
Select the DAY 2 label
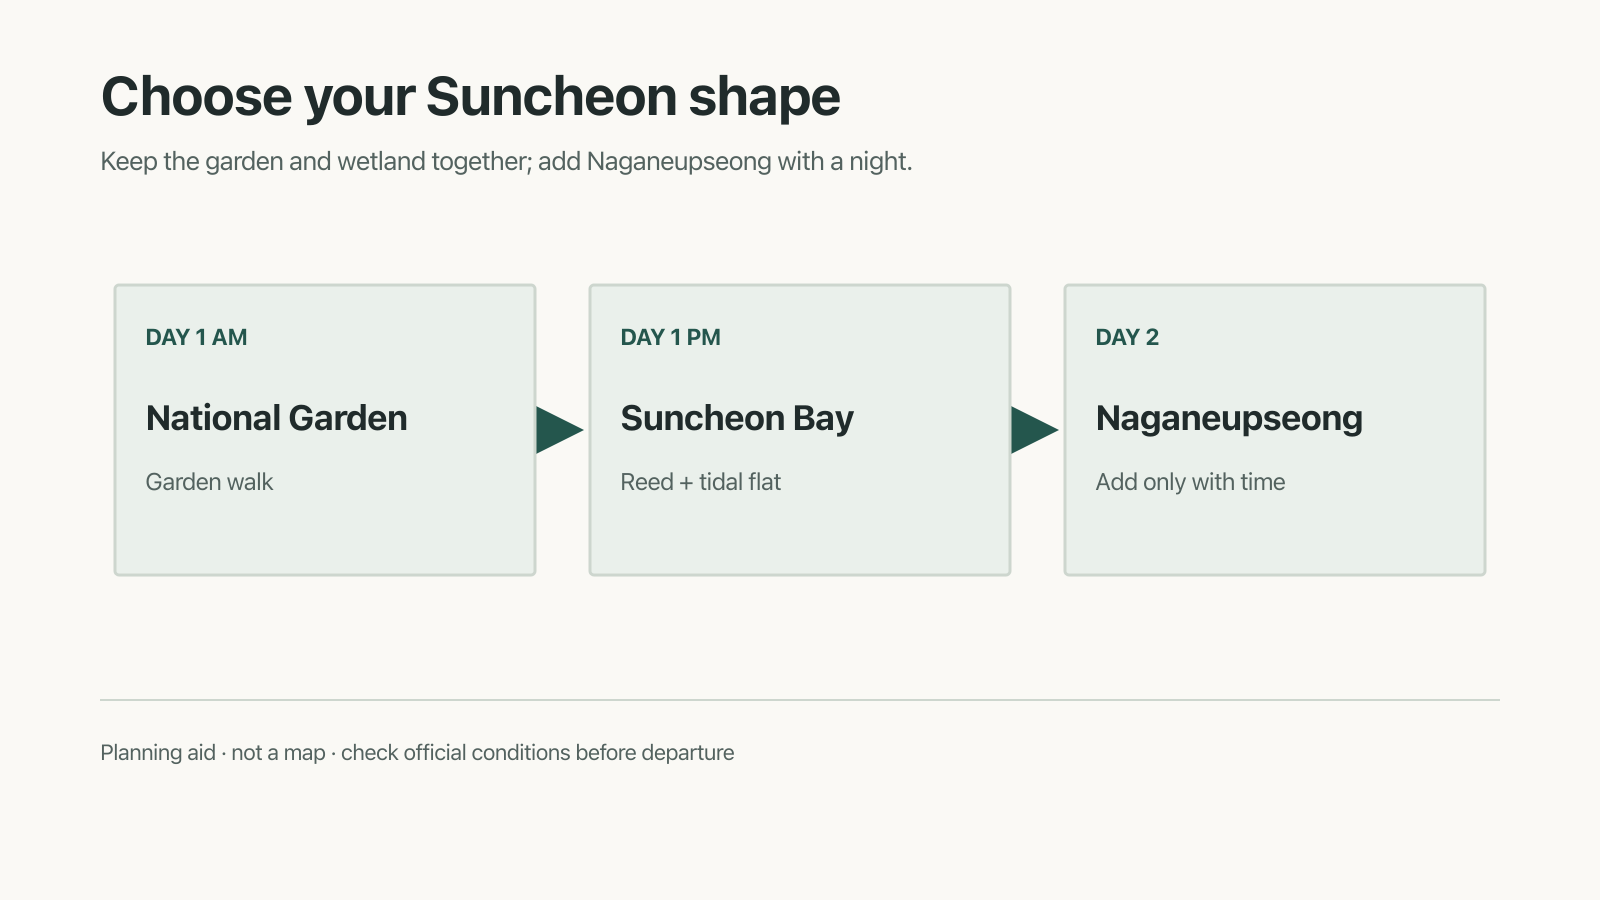1127,337
